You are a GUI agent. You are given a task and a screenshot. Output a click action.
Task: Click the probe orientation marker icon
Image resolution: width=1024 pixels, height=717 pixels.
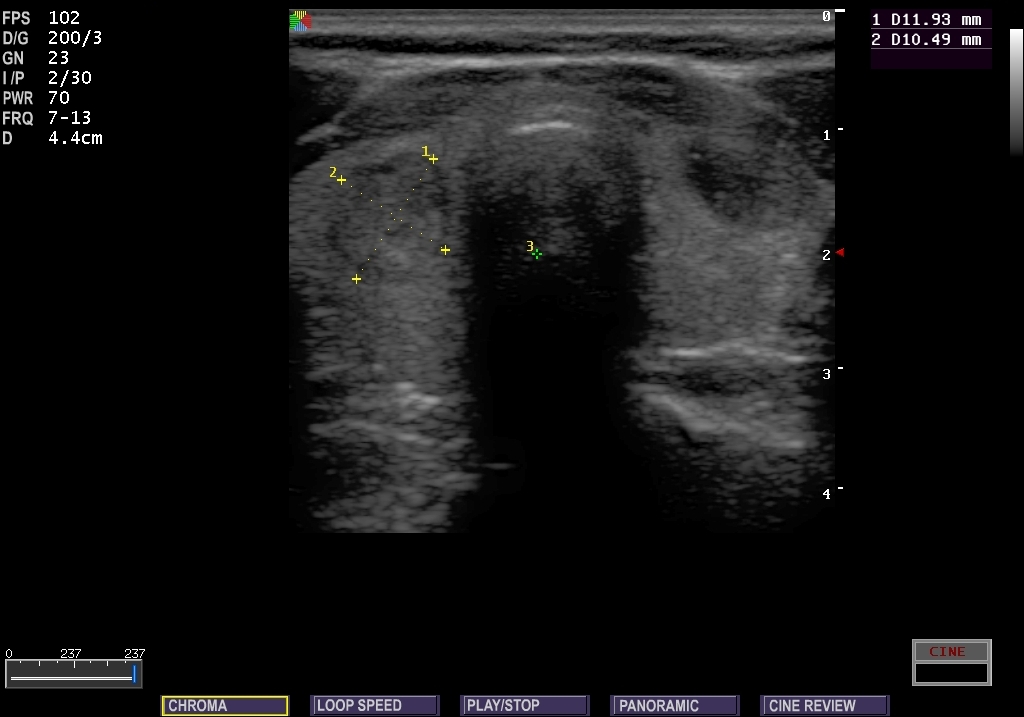(300, 21)
